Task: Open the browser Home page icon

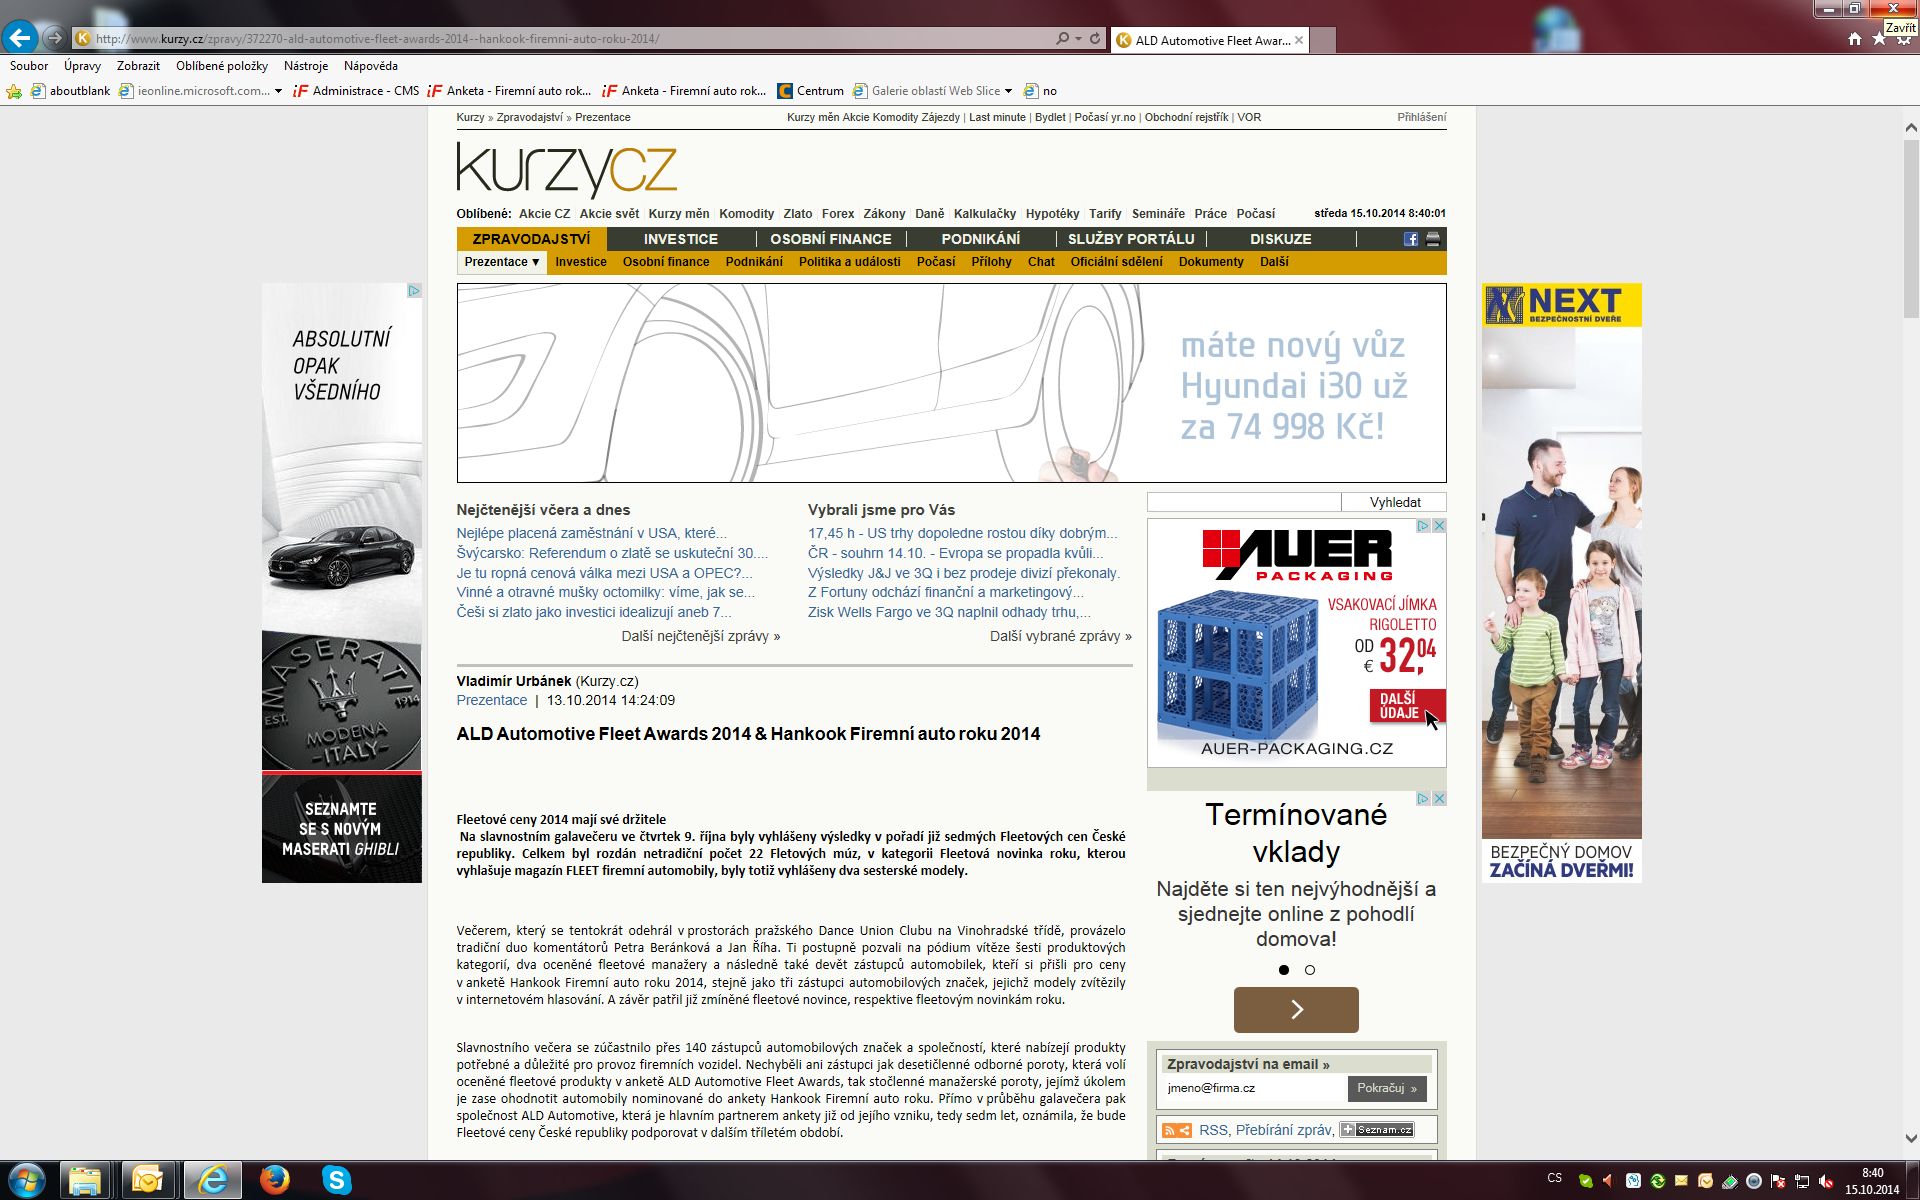Action: click(x=1855, y=39)
